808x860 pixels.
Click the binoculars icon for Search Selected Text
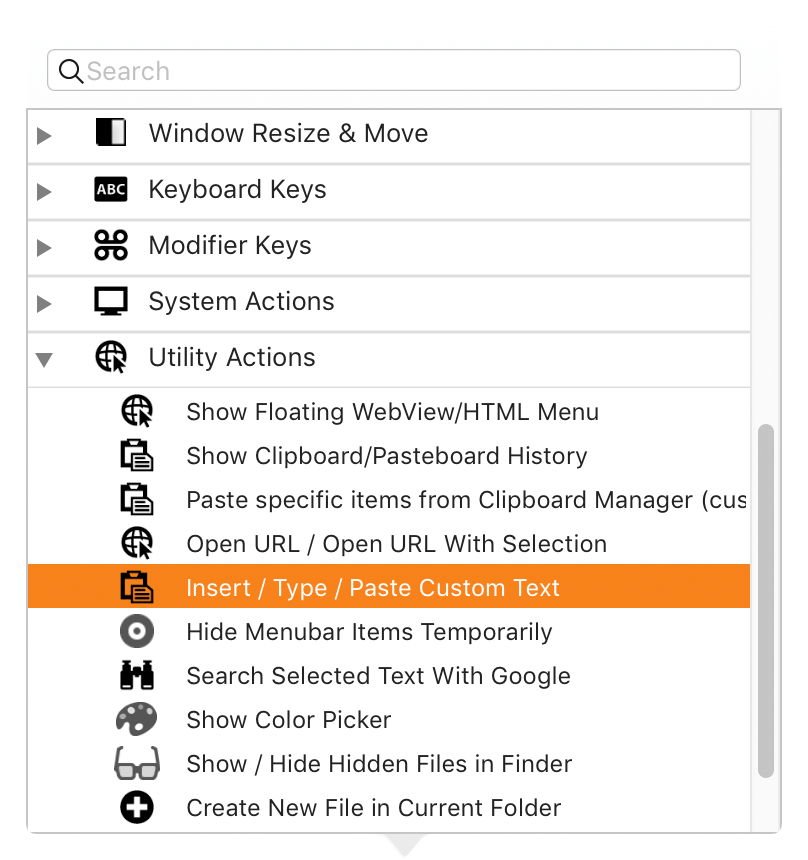point(137,675)
